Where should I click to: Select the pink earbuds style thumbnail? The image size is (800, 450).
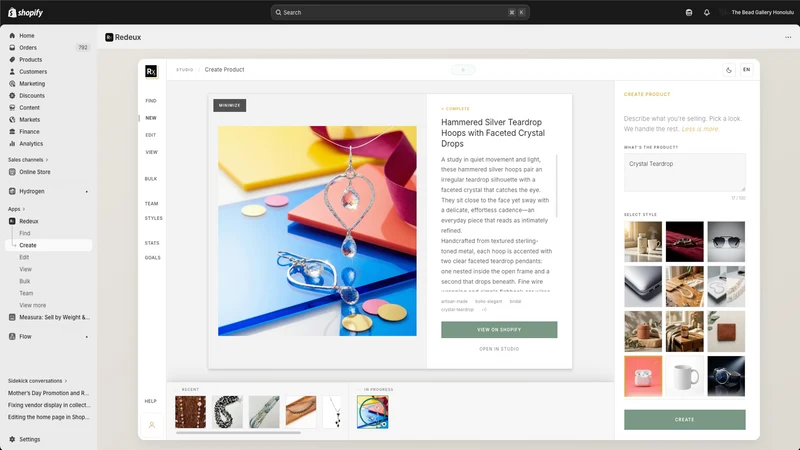[643, 377]
